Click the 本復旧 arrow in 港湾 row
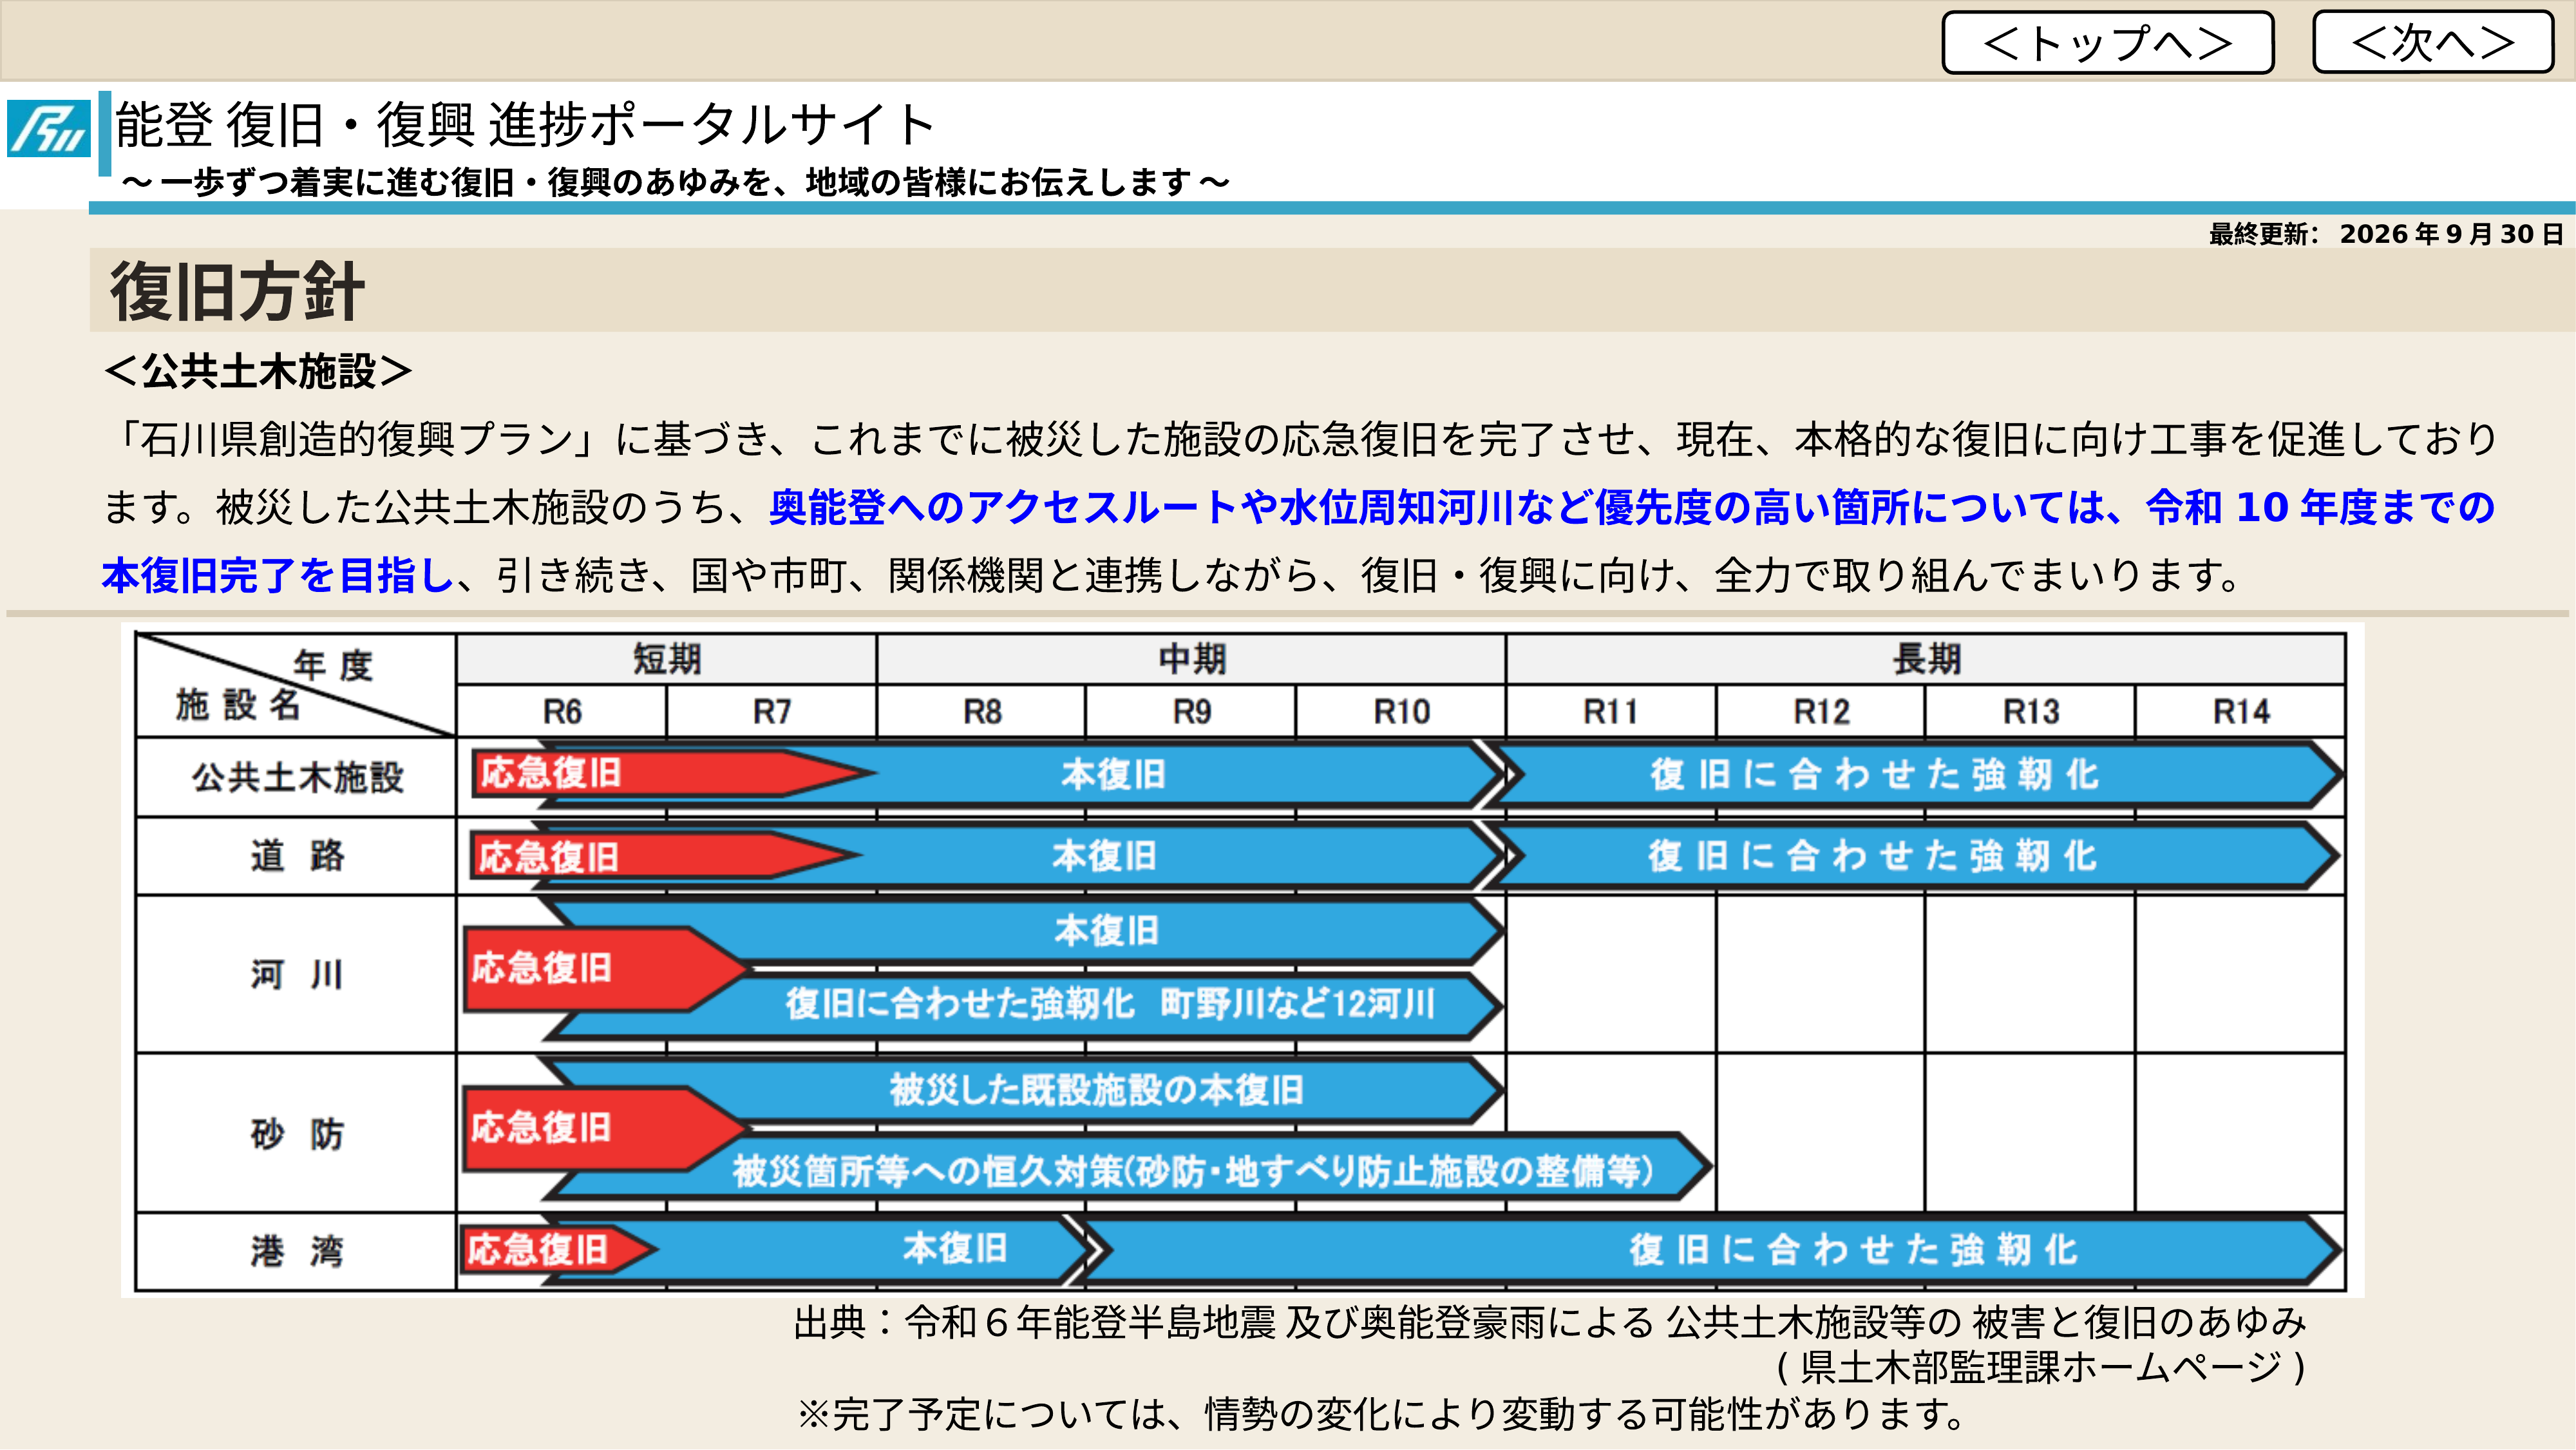Image resolution: width=2576 pixels, height=1450 pixels. (x=955, y=1248)
